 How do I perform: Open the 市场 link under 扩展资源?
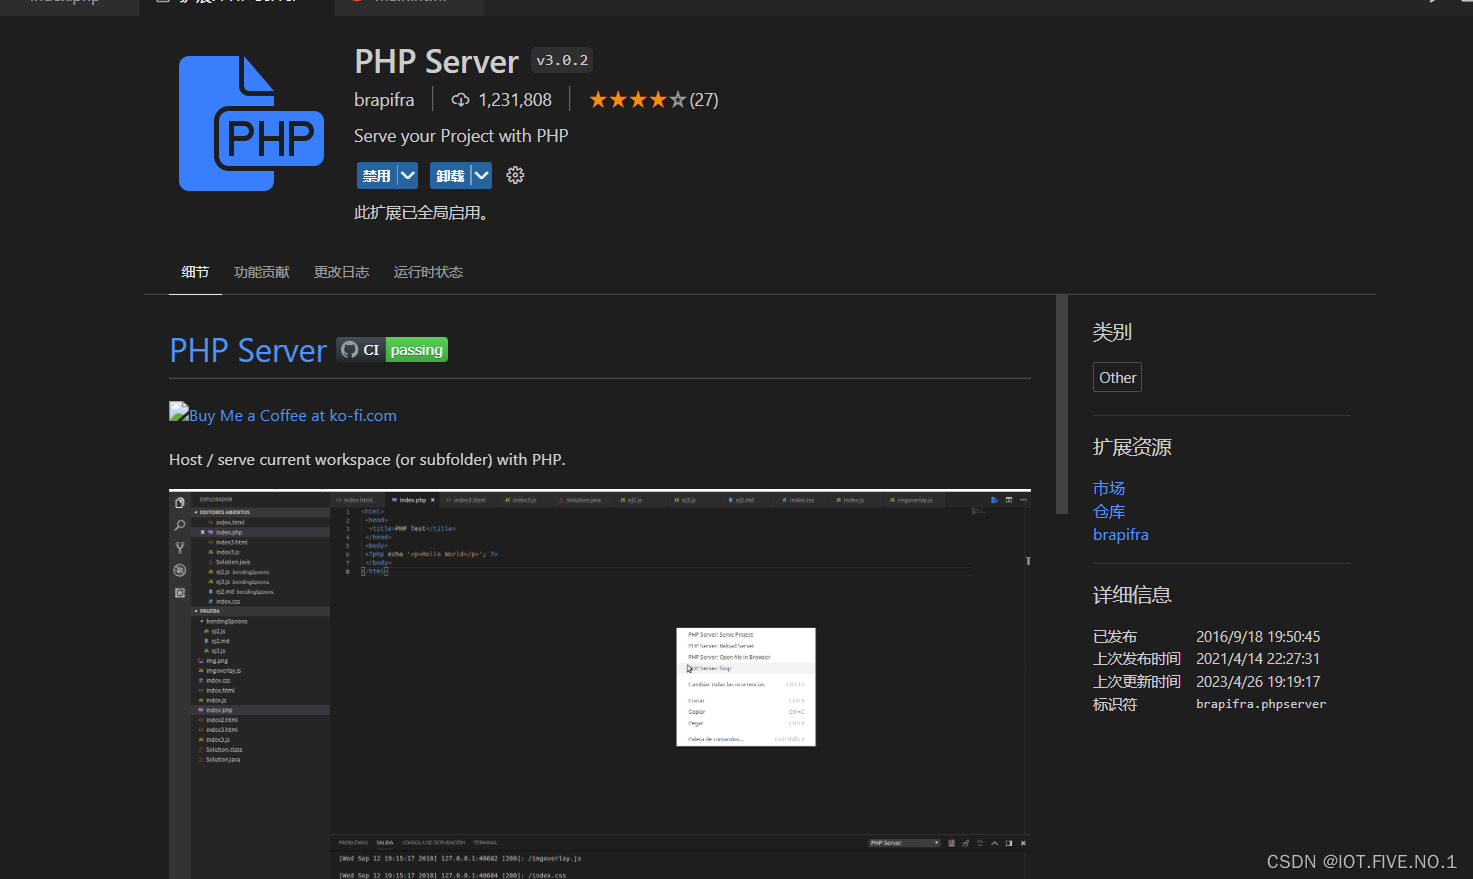pyautogui.click(x=1108, y=487)
